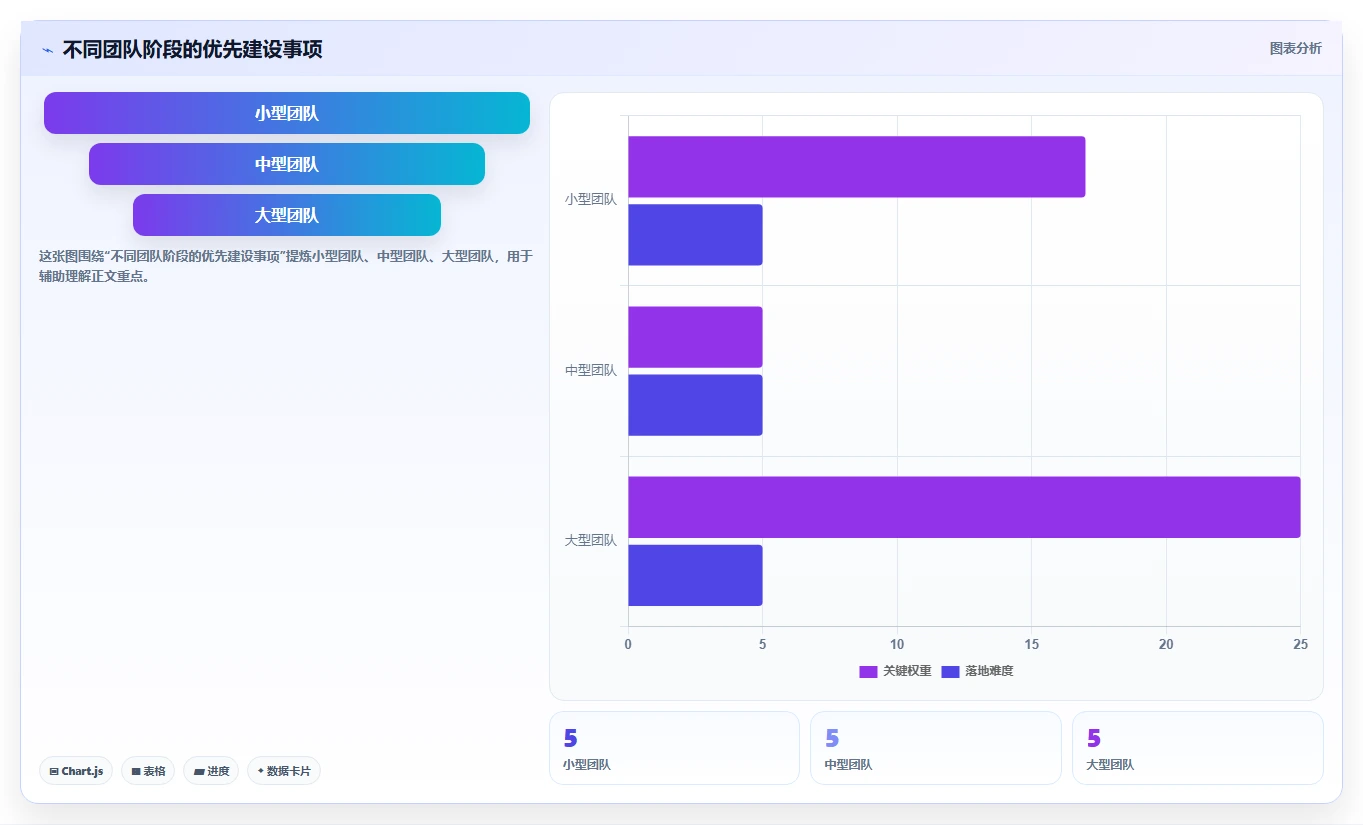Click the 数据卡片 tag chip

pos(284,771)
